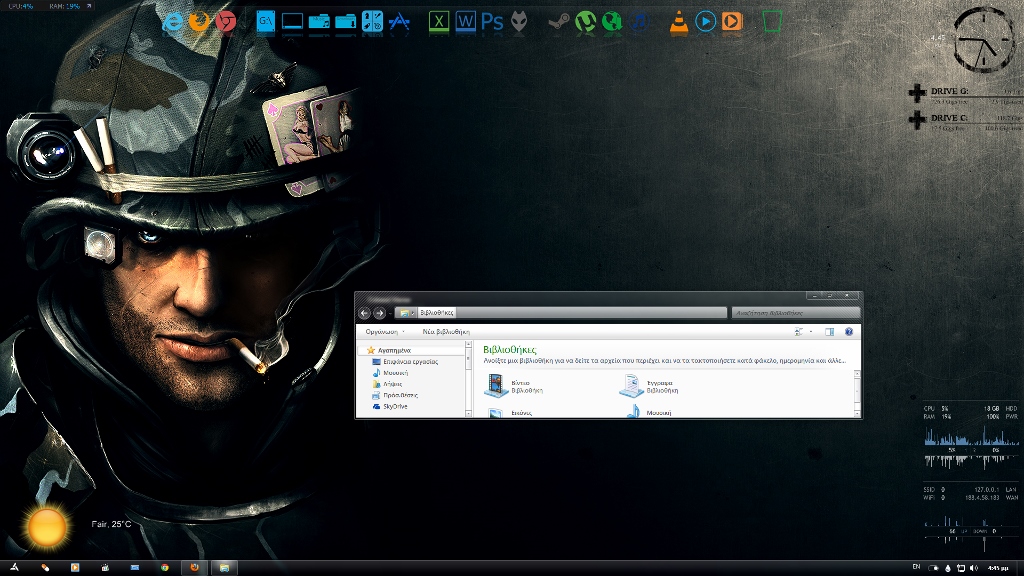The image size is (1024, 576).
Task: Open DRIVE G: from desktop widget
Action: (950, 91)
